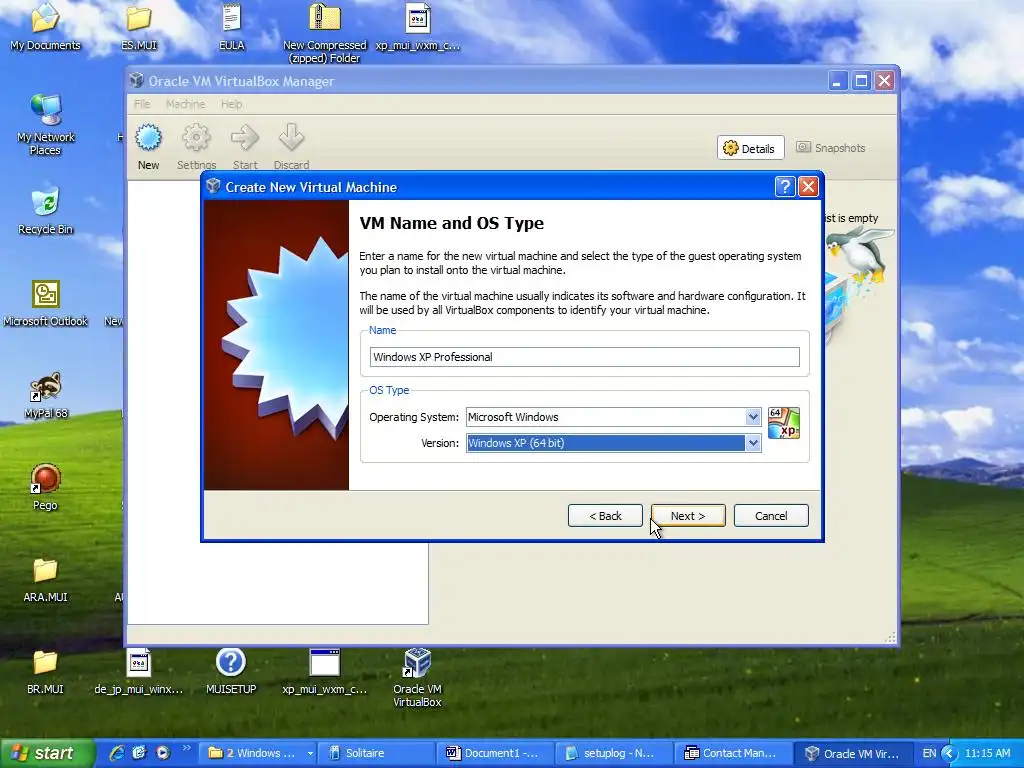Maximize the Oracle VM VirtualBox Manager window
This screenshot has width=1024, height=768.
(x=861, y=81)
